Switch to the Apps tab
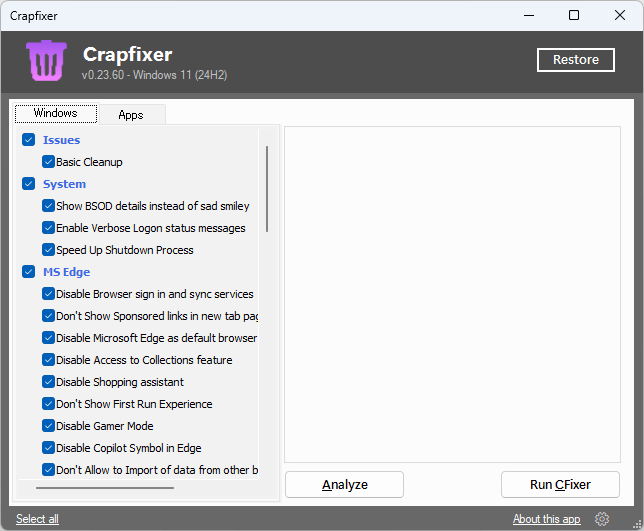Screen dimensions: 644x531 [131, 115]
